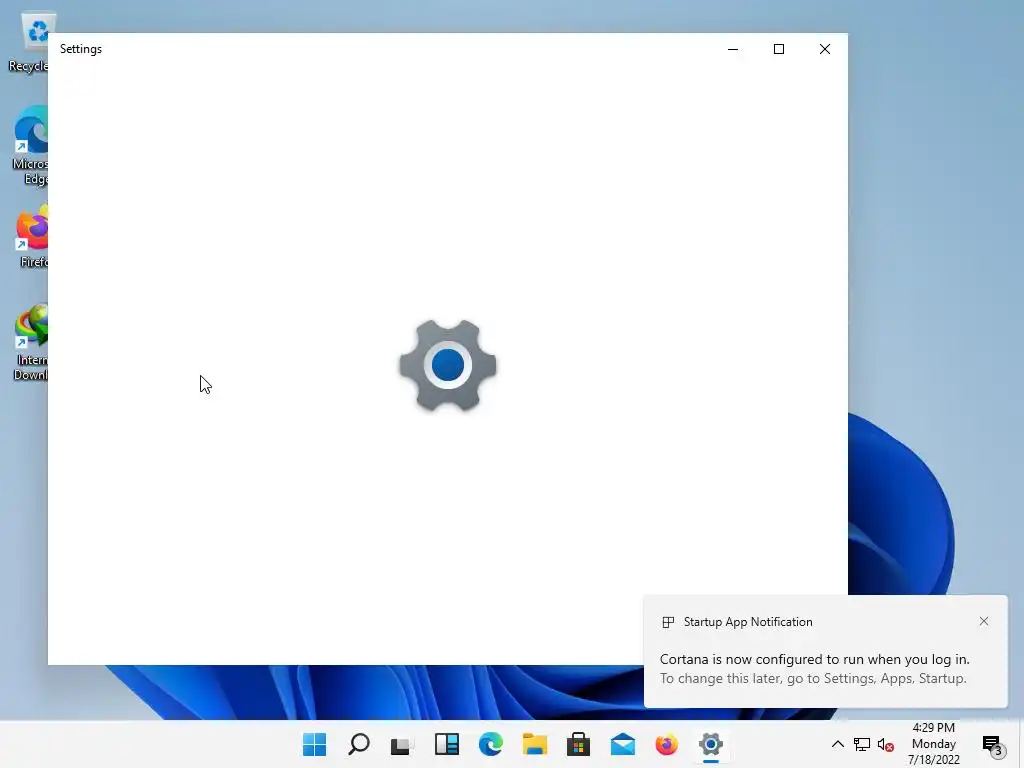The height and width of the screenshot is (768, 1024).
Task: Launch Microsoft Edge from the taskbar
Action: pyautogui.click(x=490, y=744)
